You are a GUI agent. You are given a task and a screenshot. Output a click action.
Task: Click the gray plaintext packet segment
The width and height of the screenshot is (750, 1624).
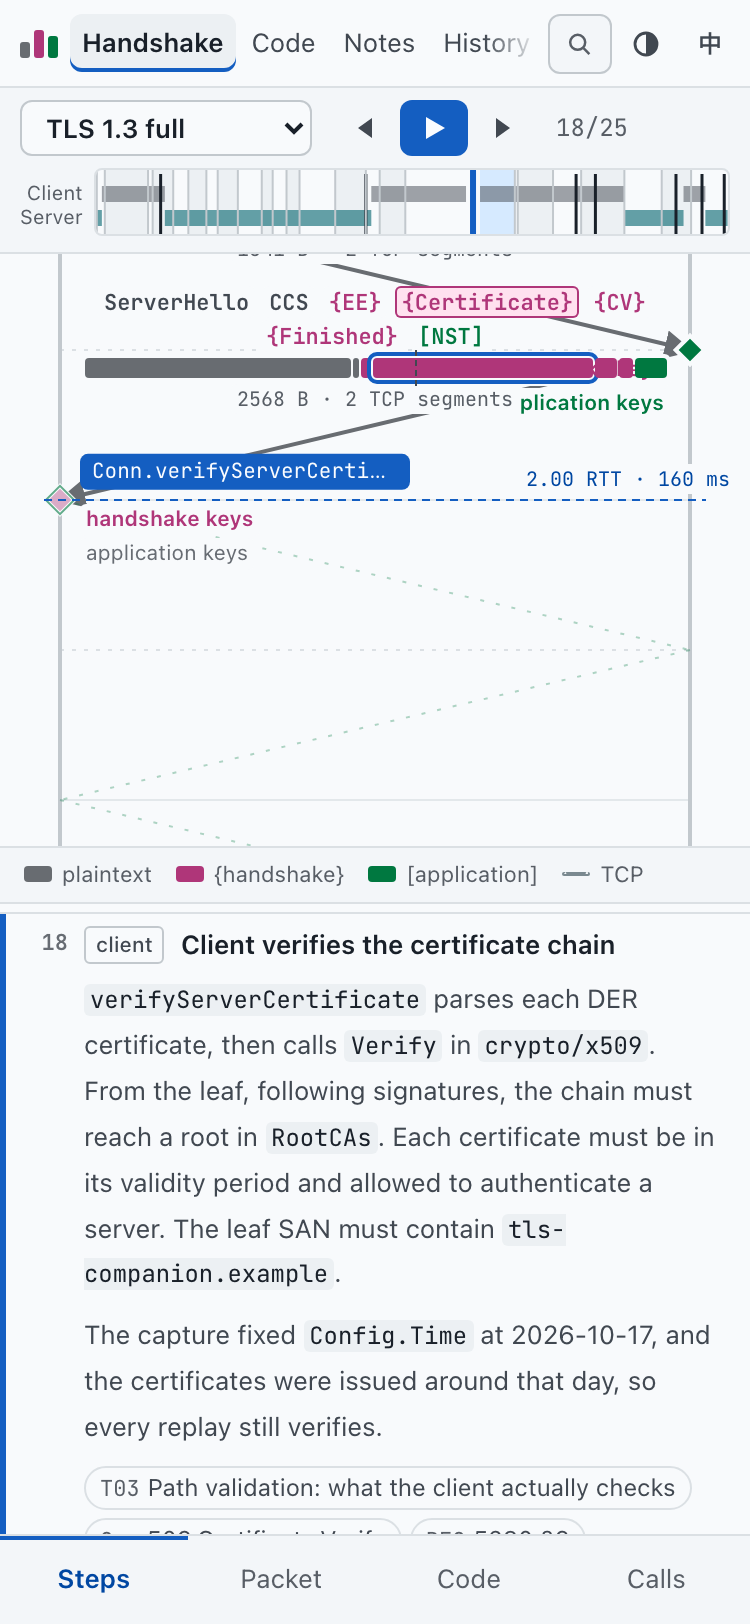(218, 368)
